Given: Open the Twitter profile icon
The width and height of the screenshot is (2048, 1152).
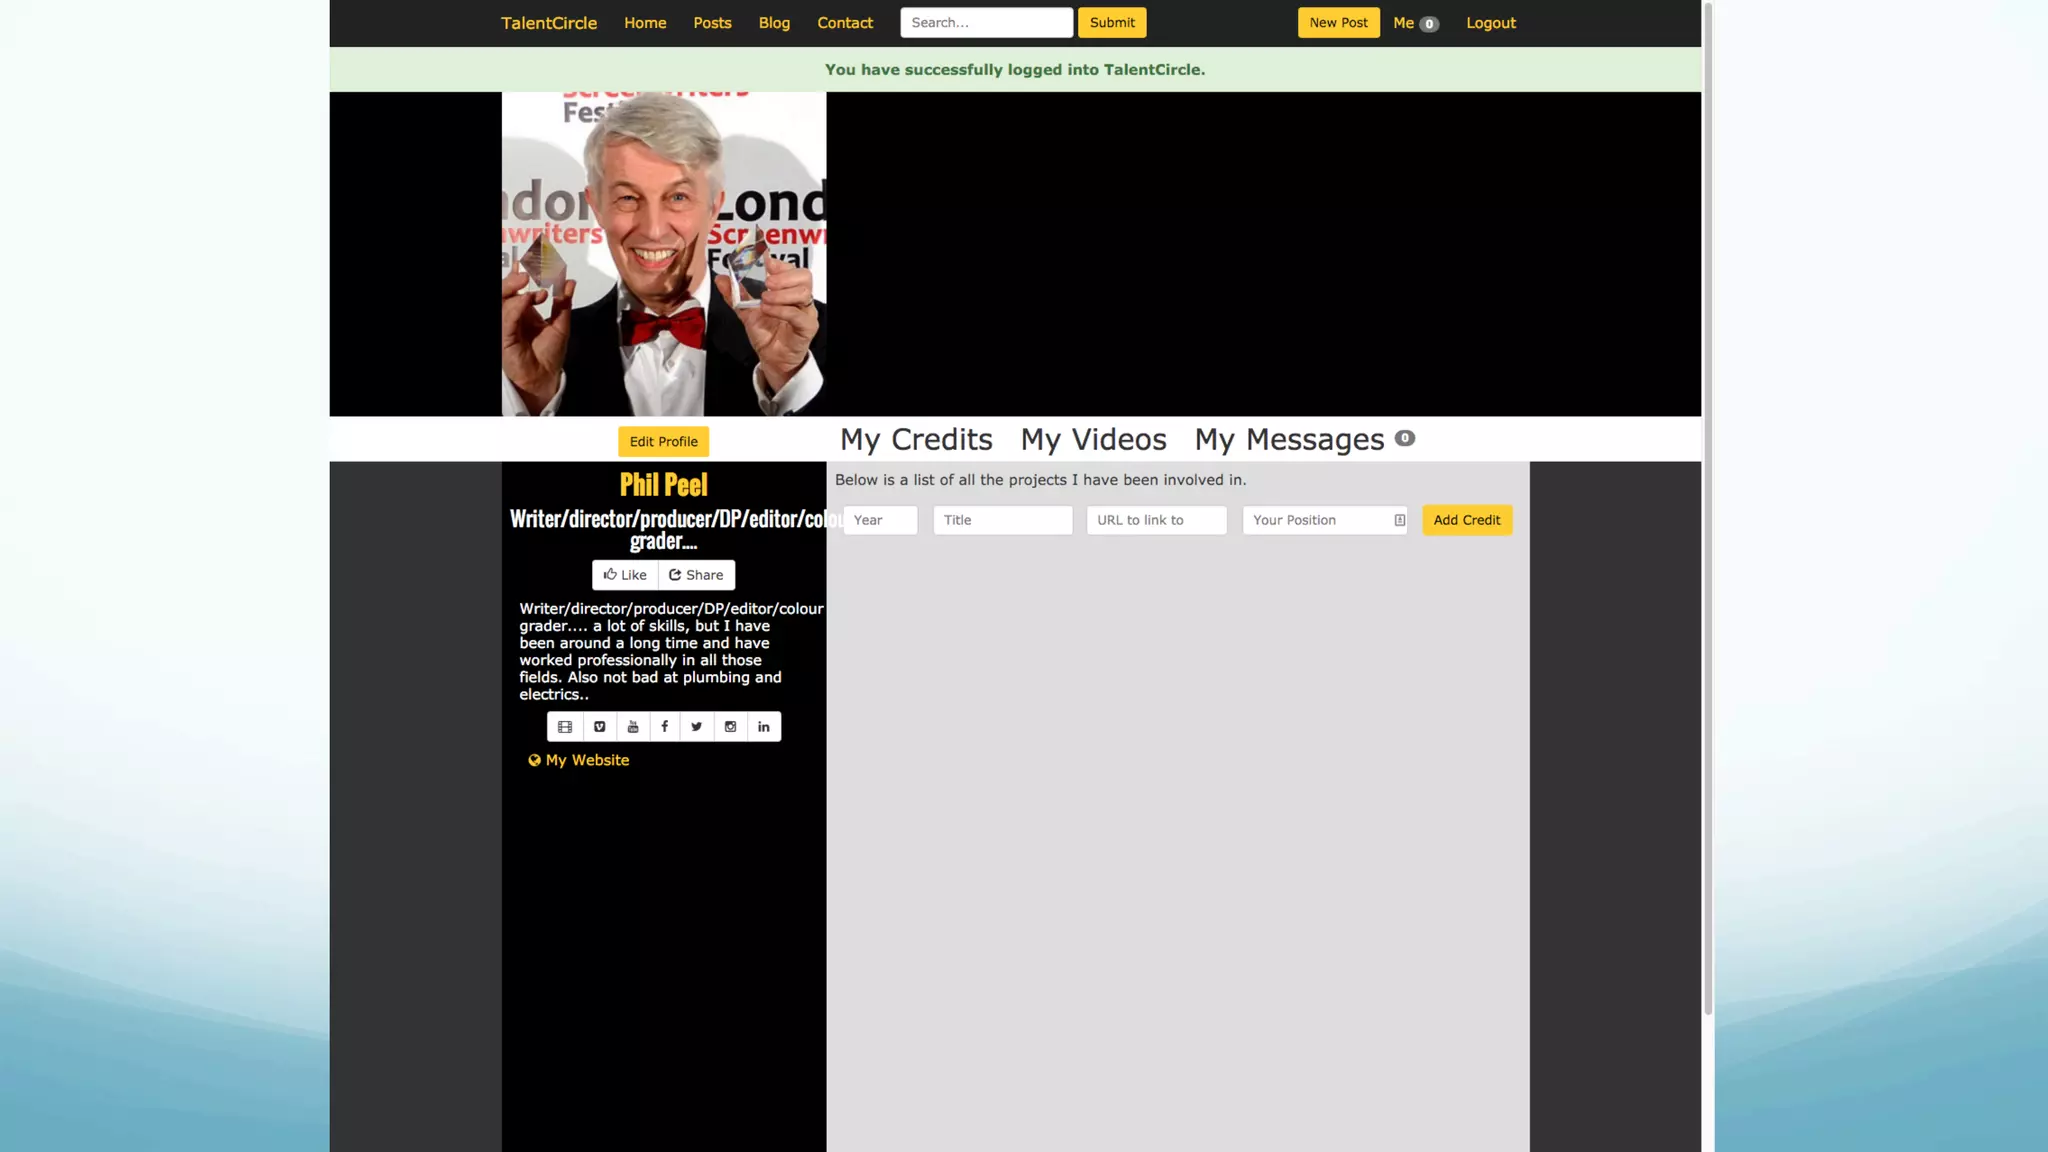Looking at the screenshot, I should pyautogui.click(x=697, y=727).
